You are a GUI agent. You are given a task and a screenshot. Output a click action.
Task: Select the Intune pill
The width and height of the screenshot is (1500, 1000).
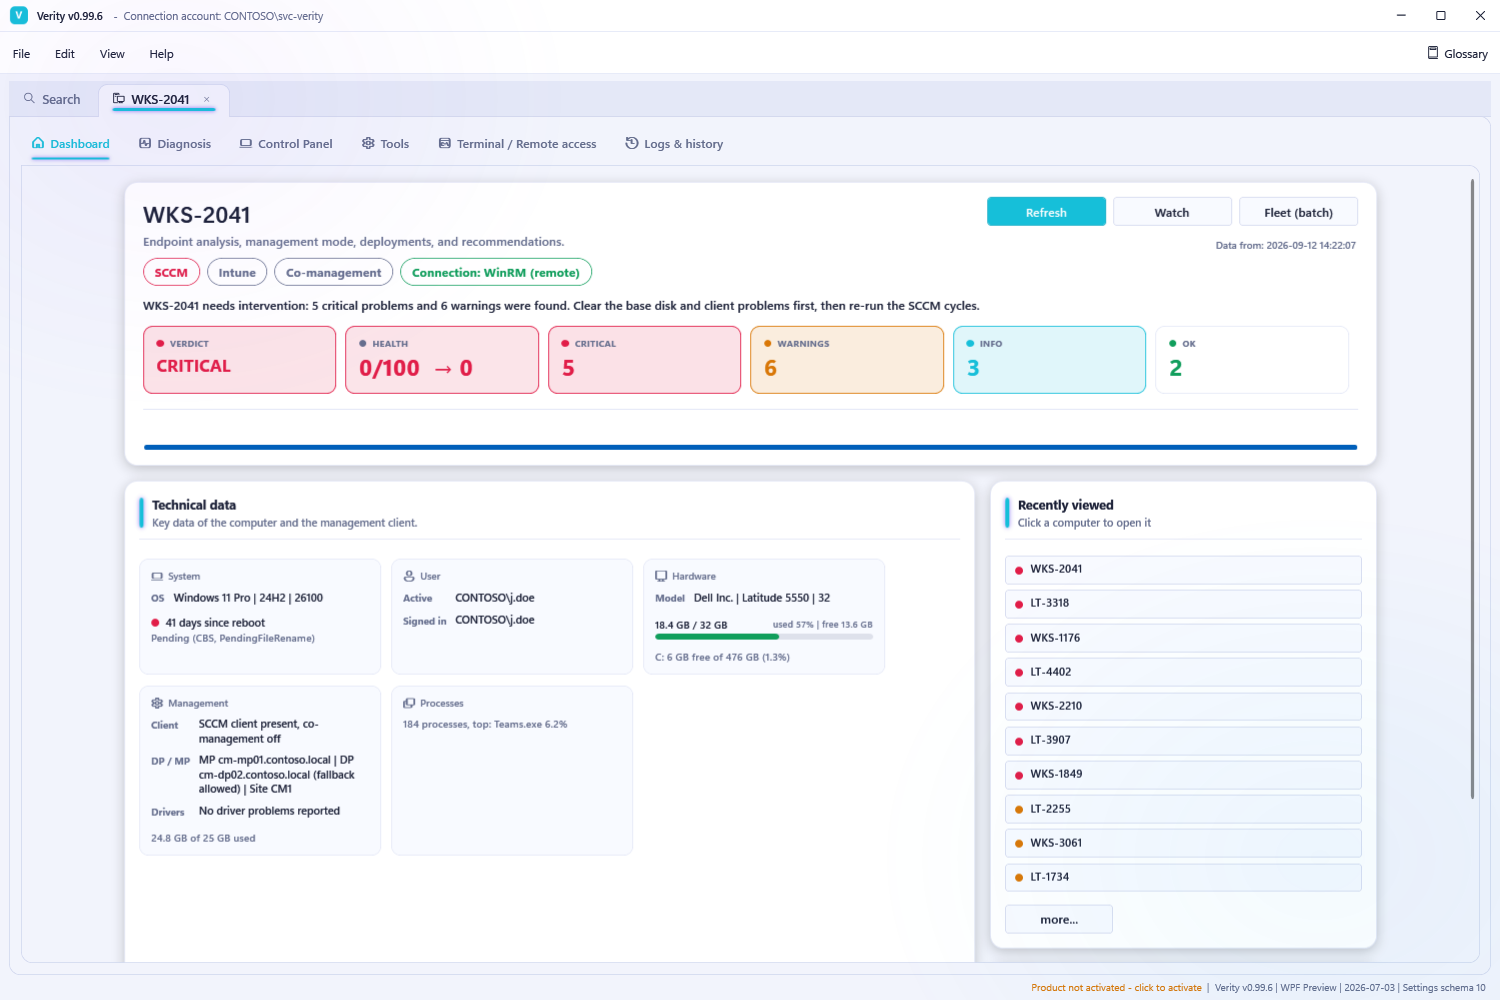[x=237, y=273]
